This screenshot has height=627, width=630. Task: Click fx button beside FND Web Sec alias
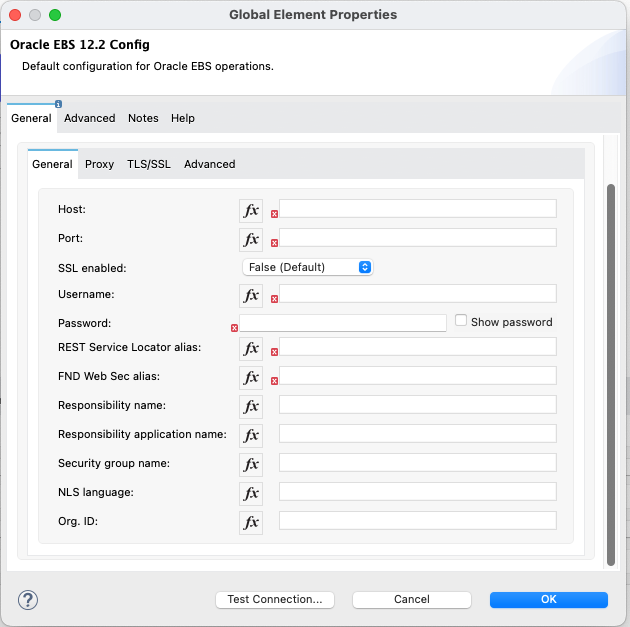pyautogui.click(x=251, y=378)
